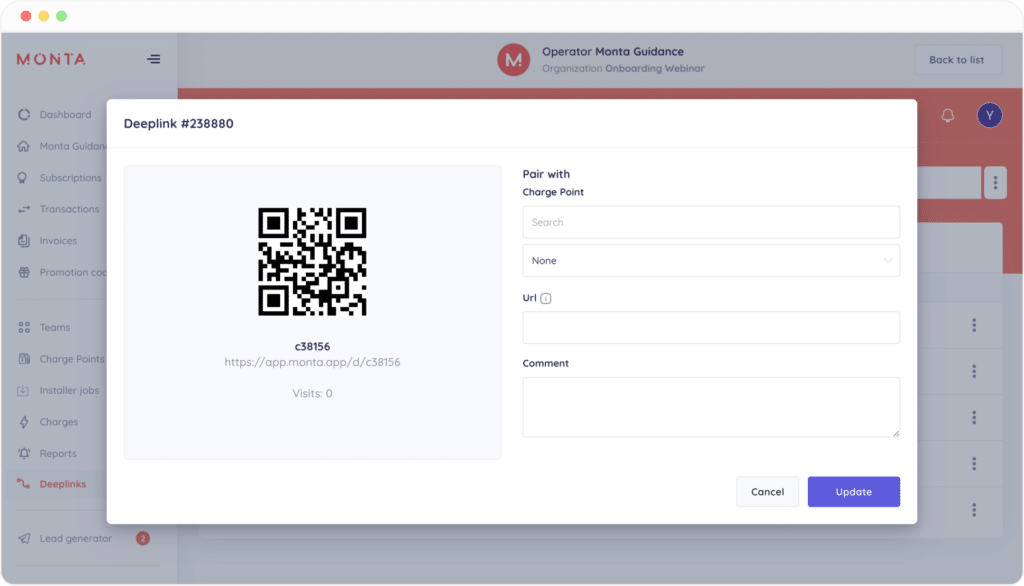Open the Dashboard menu item
Viewport: 1024px width, 586px height.
click(x=65, y=114)
